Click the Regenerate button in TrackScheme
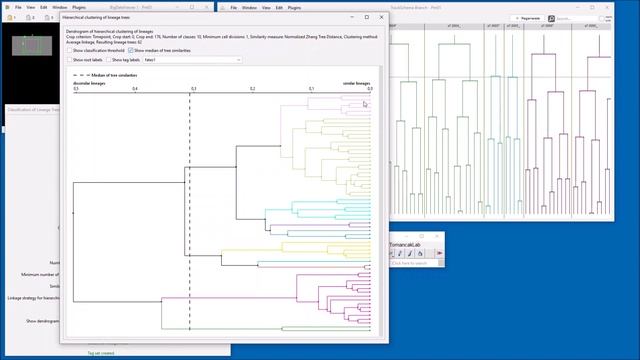Image resolution: width=640 pixels, height=360 pixels. coord(528,18)
